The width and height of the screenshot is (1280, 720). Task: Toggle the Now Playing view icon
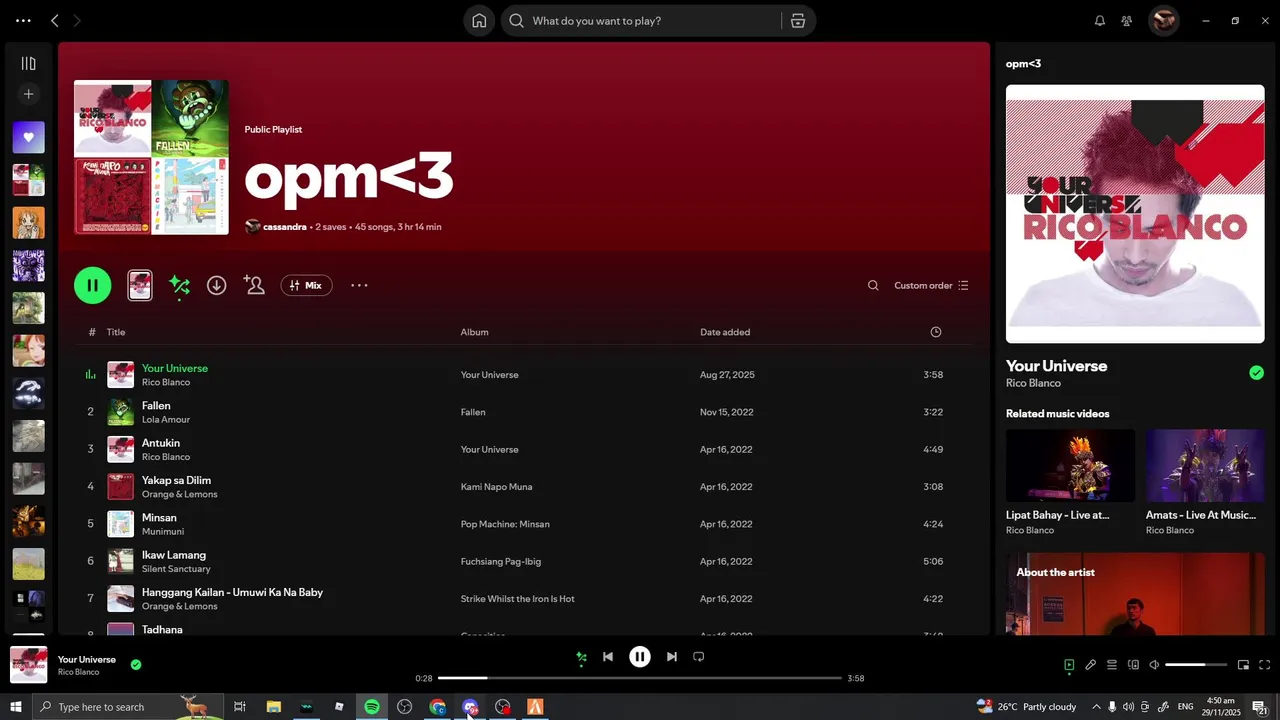[x=1069, y=665]
